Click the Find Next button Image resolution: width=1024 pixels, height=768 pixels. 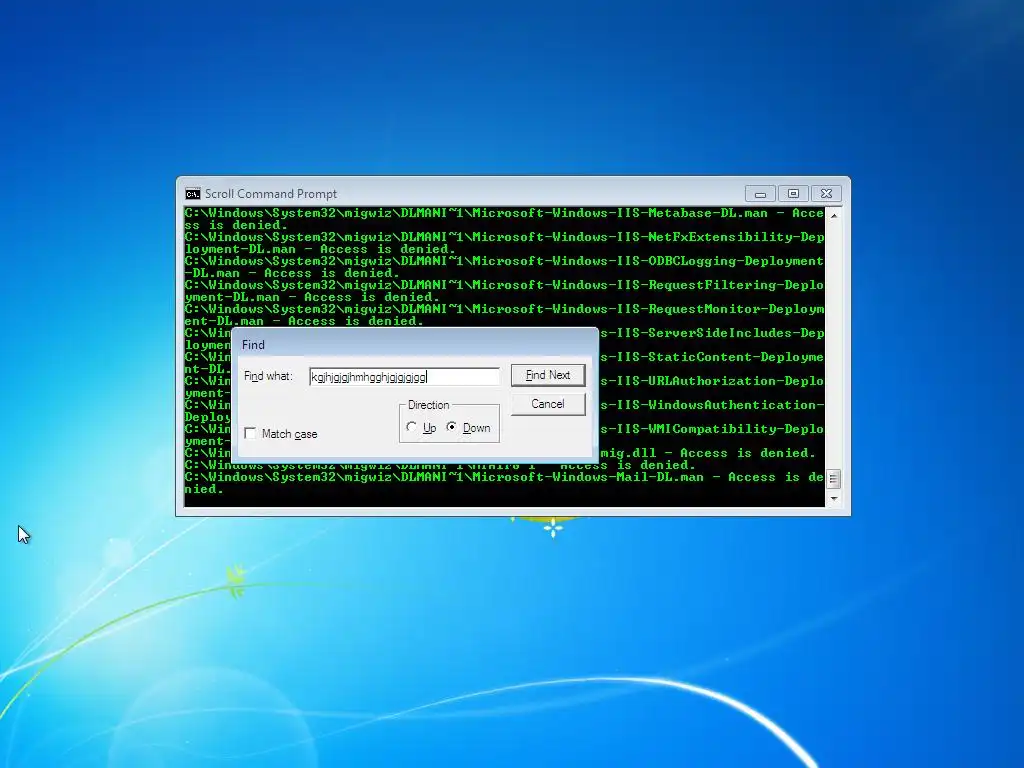(548, 375)
